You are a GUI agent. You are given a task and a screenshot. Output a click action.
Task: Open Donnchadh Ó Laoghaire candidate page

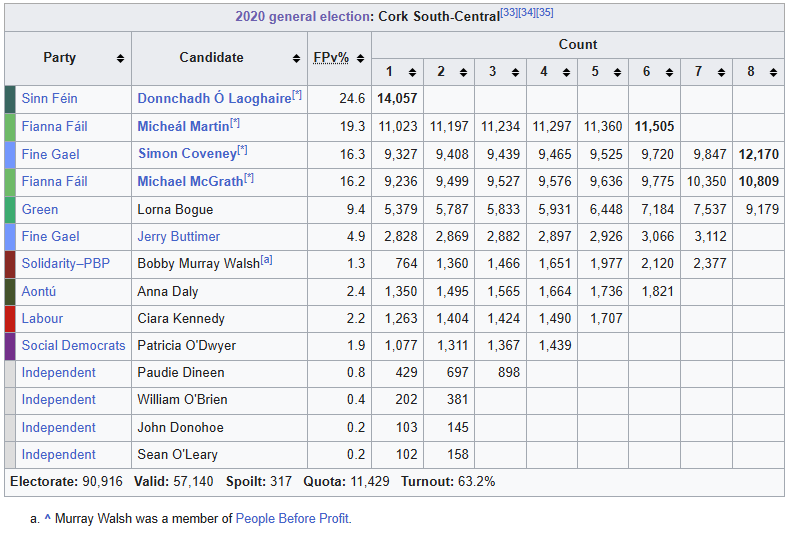pyautogui.click(x=214, y=99)
